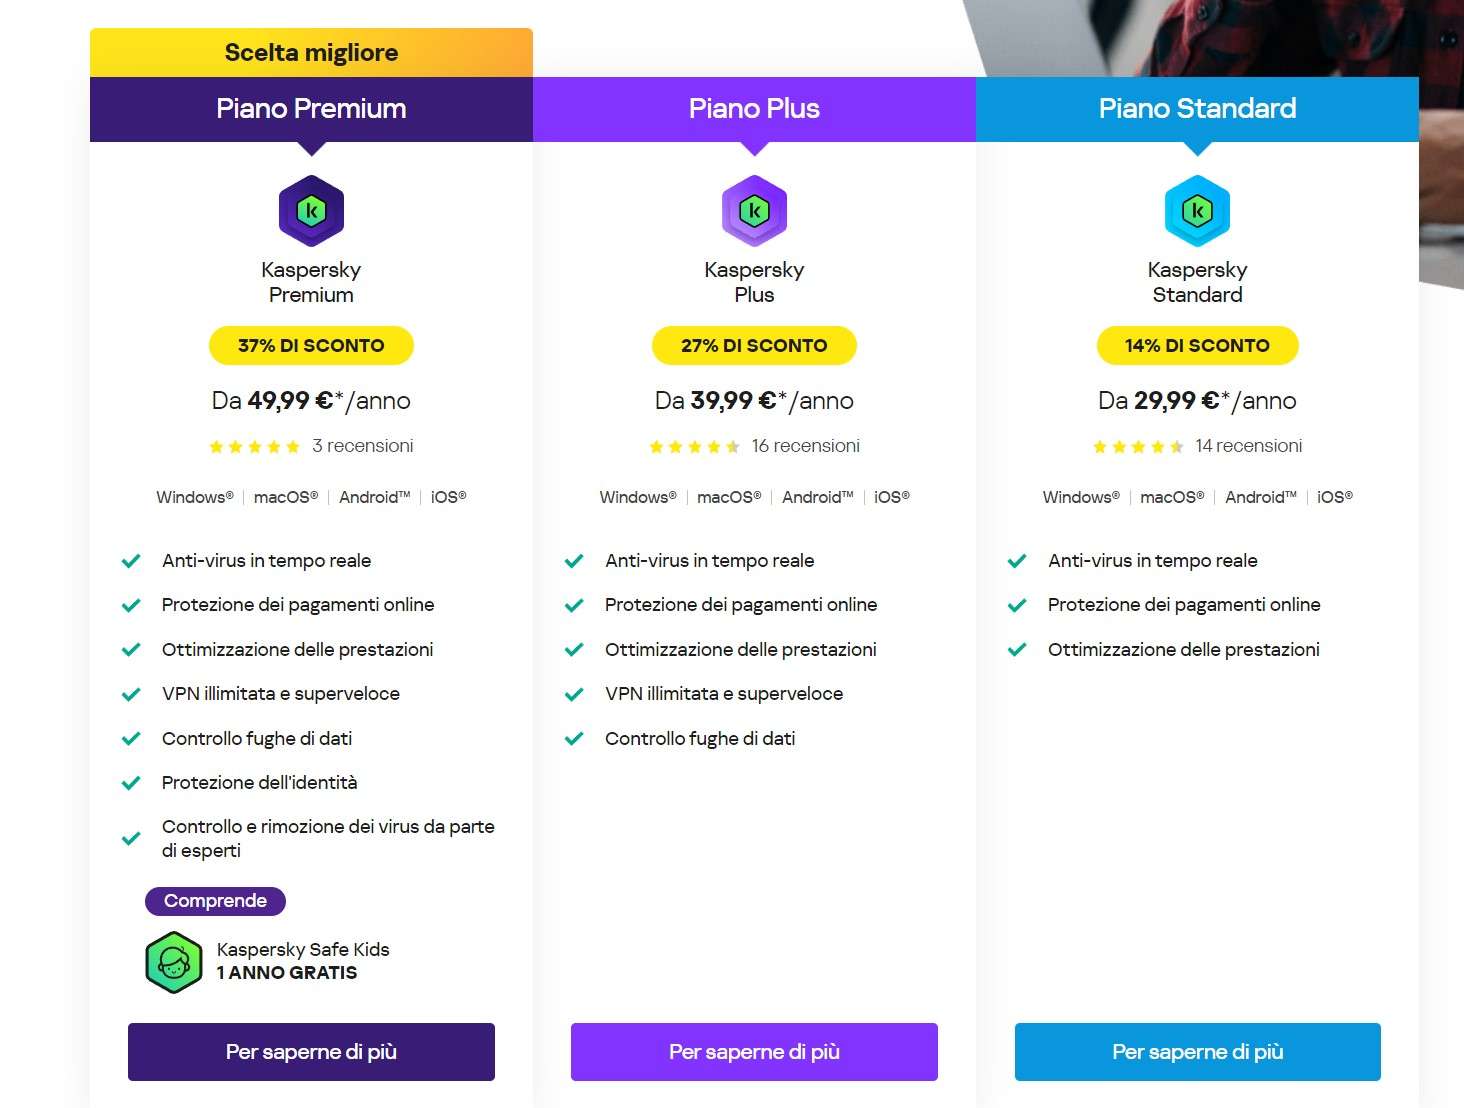
Task: Select the Piano Plus header tab
Action: coord(754,109)
